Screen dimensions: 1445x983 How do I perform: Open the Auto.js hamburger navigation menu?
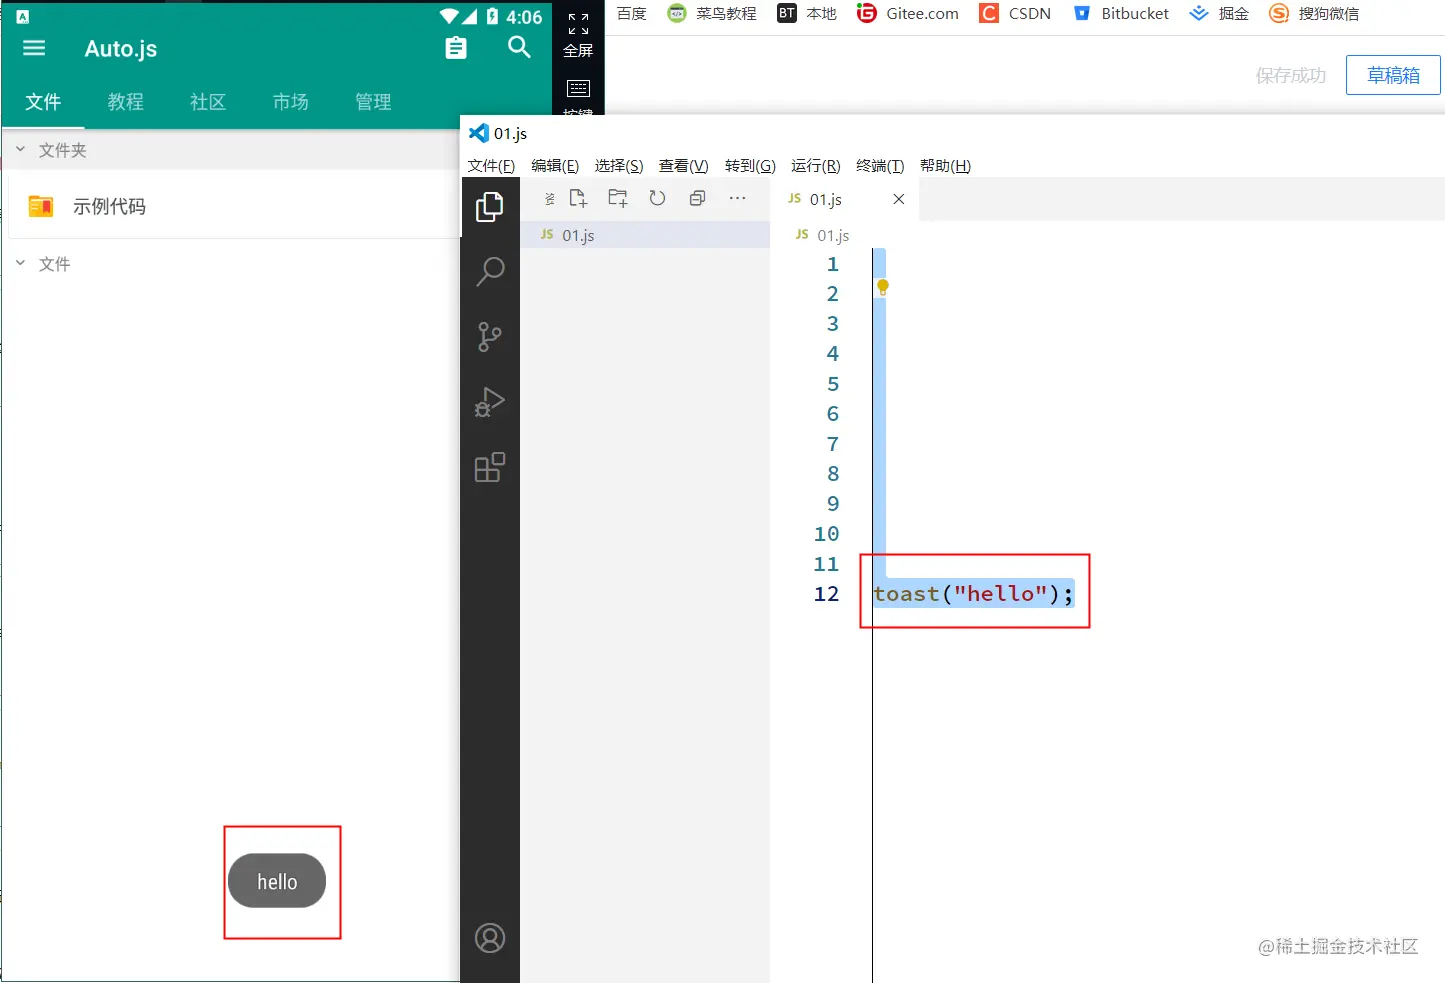pyautogui.click(x=34, y=48)
